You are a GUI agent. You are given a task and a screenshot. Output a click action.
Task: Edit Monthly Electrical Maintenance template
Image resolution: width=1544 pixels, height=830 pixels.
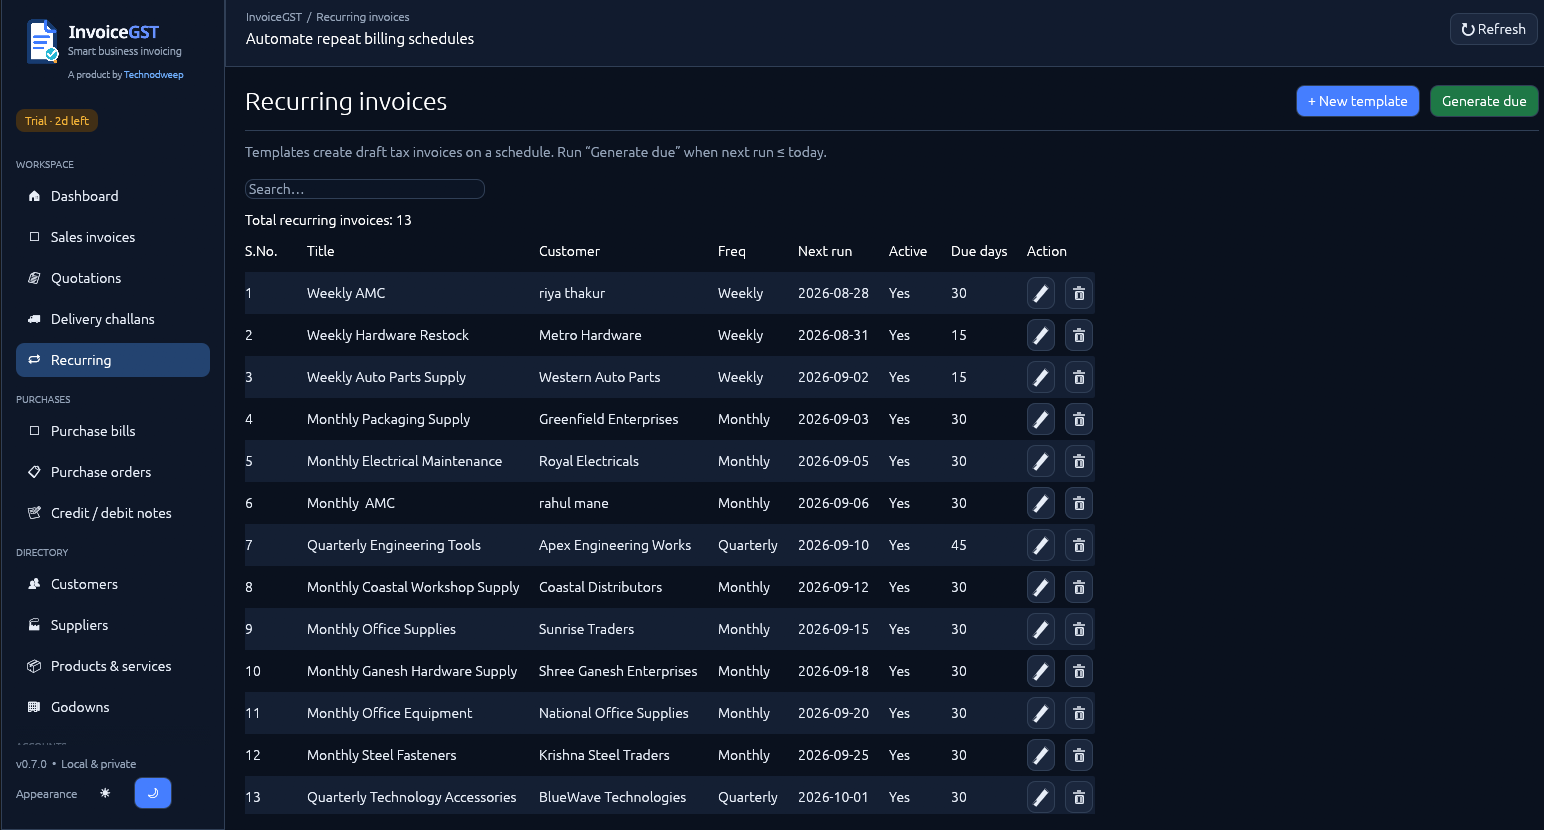click(x=1041, y=461)
